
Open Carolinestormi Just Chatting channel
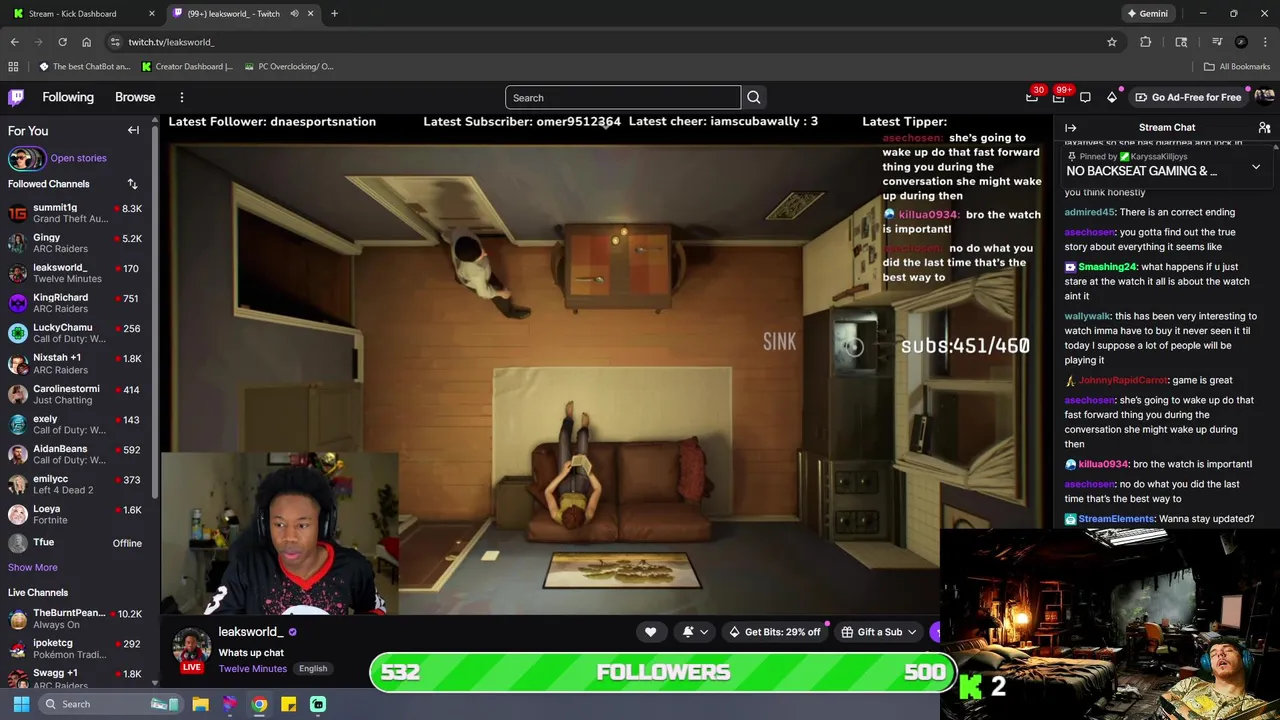coord(75,394)
